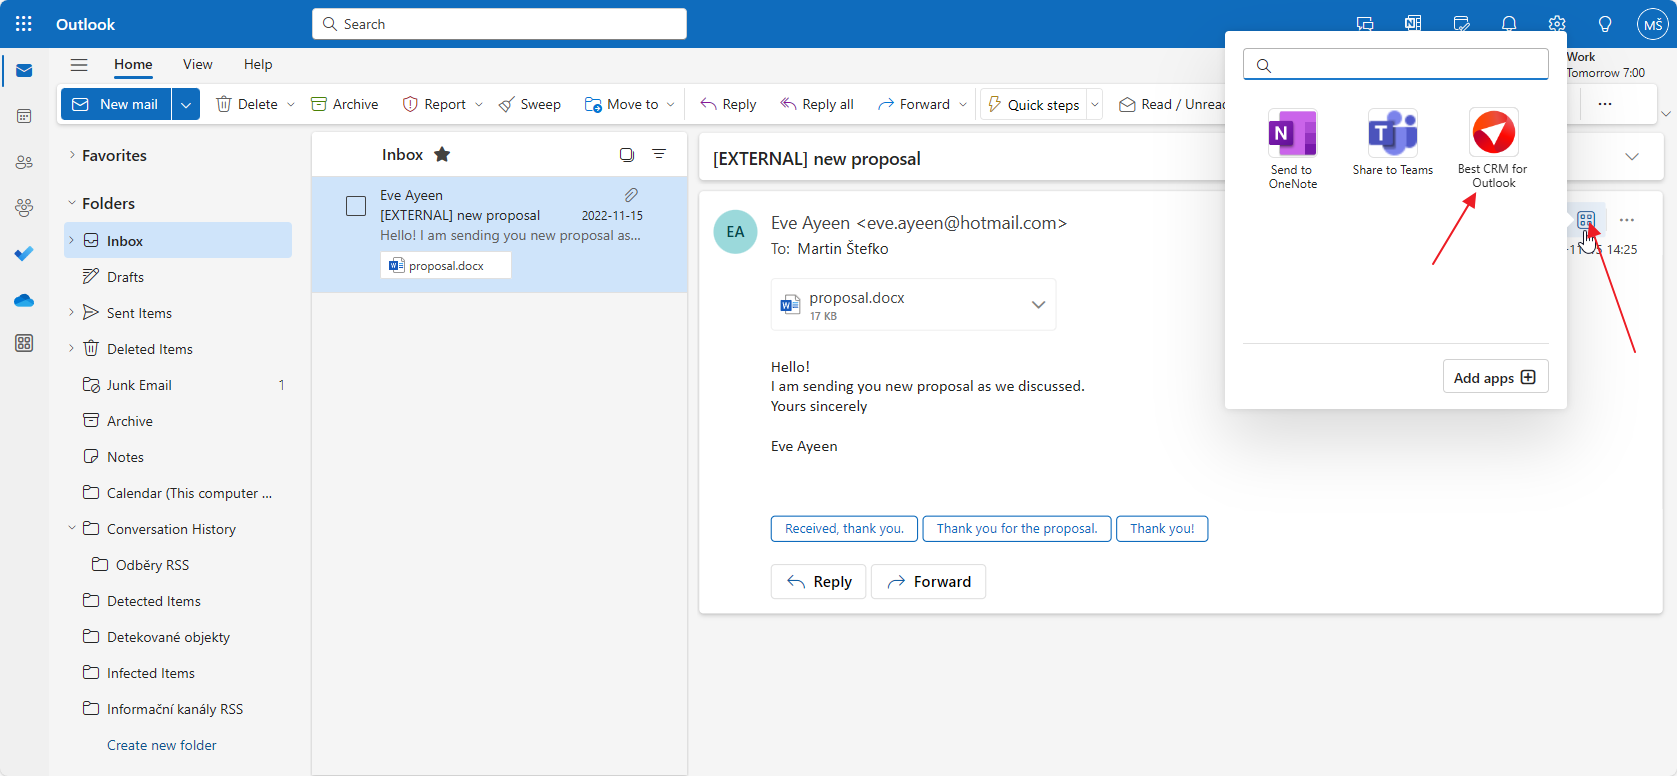Open People in the left rail
Screen dimensions: 1677x776
click(x=24, y=162)
